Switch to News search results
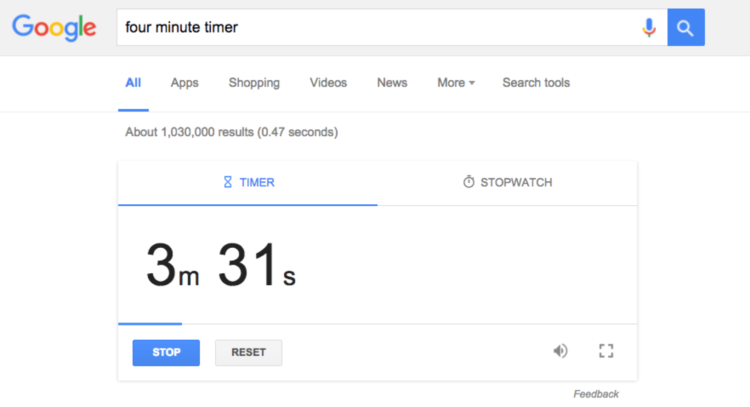The height and width of the screenshot is (407, 750). pyautogui.click(x=392, y=83)
